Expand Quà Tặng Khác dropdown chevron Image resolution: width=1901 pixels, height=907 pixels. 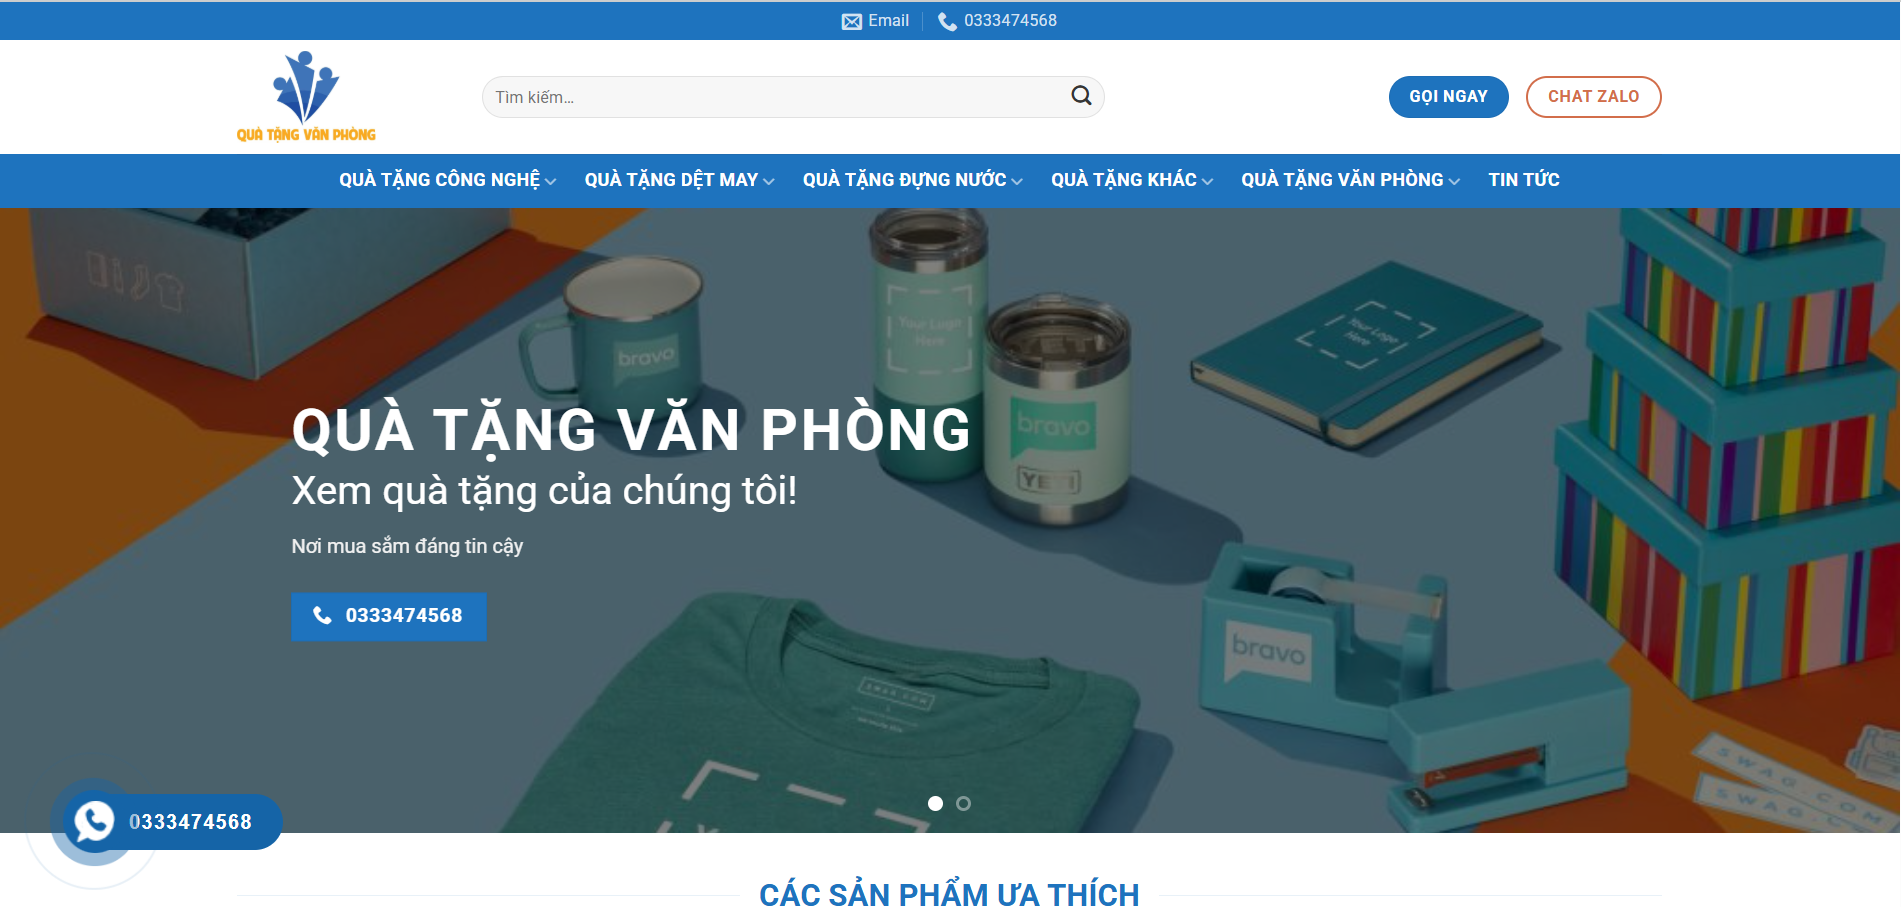coord(1207,181)
